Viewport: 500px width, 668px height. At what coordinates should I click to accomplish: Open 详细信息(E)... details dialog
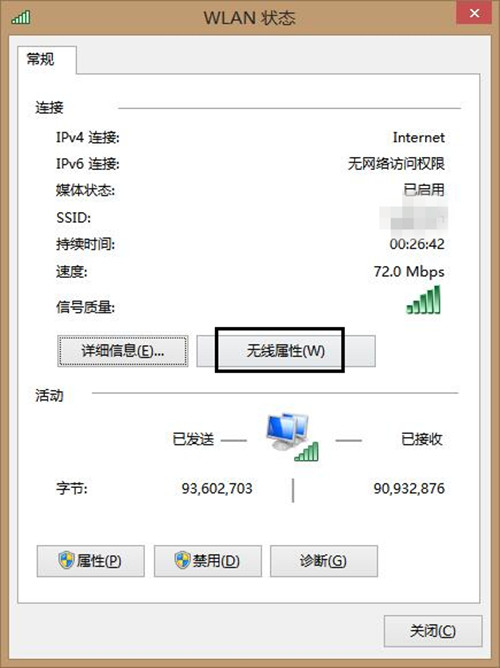point(123,351)
